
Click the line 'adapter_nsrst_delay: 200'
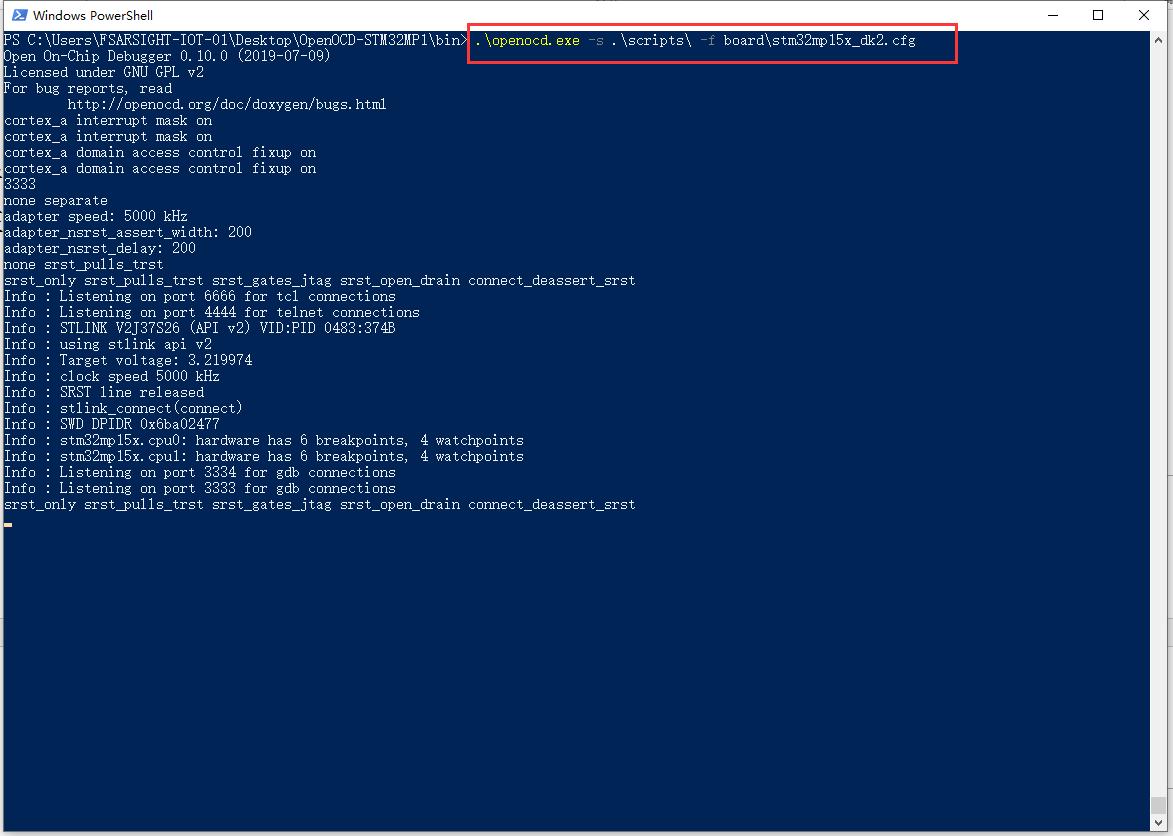tap(99, 248)
